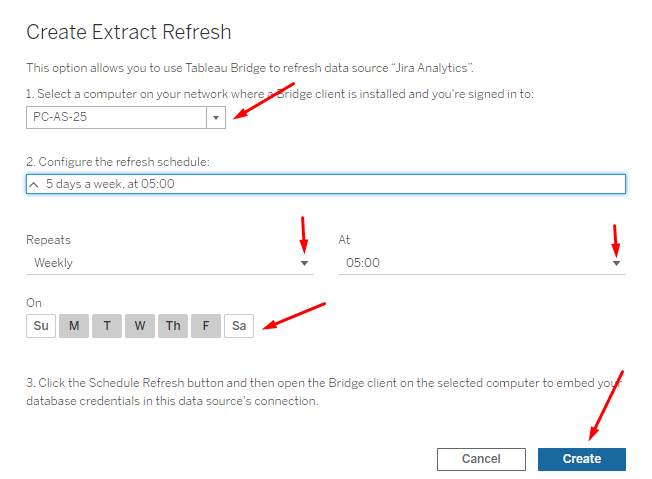Click the 'Repeats' field label
This screenshot has height=479, width=652.
tap(48, 240)
